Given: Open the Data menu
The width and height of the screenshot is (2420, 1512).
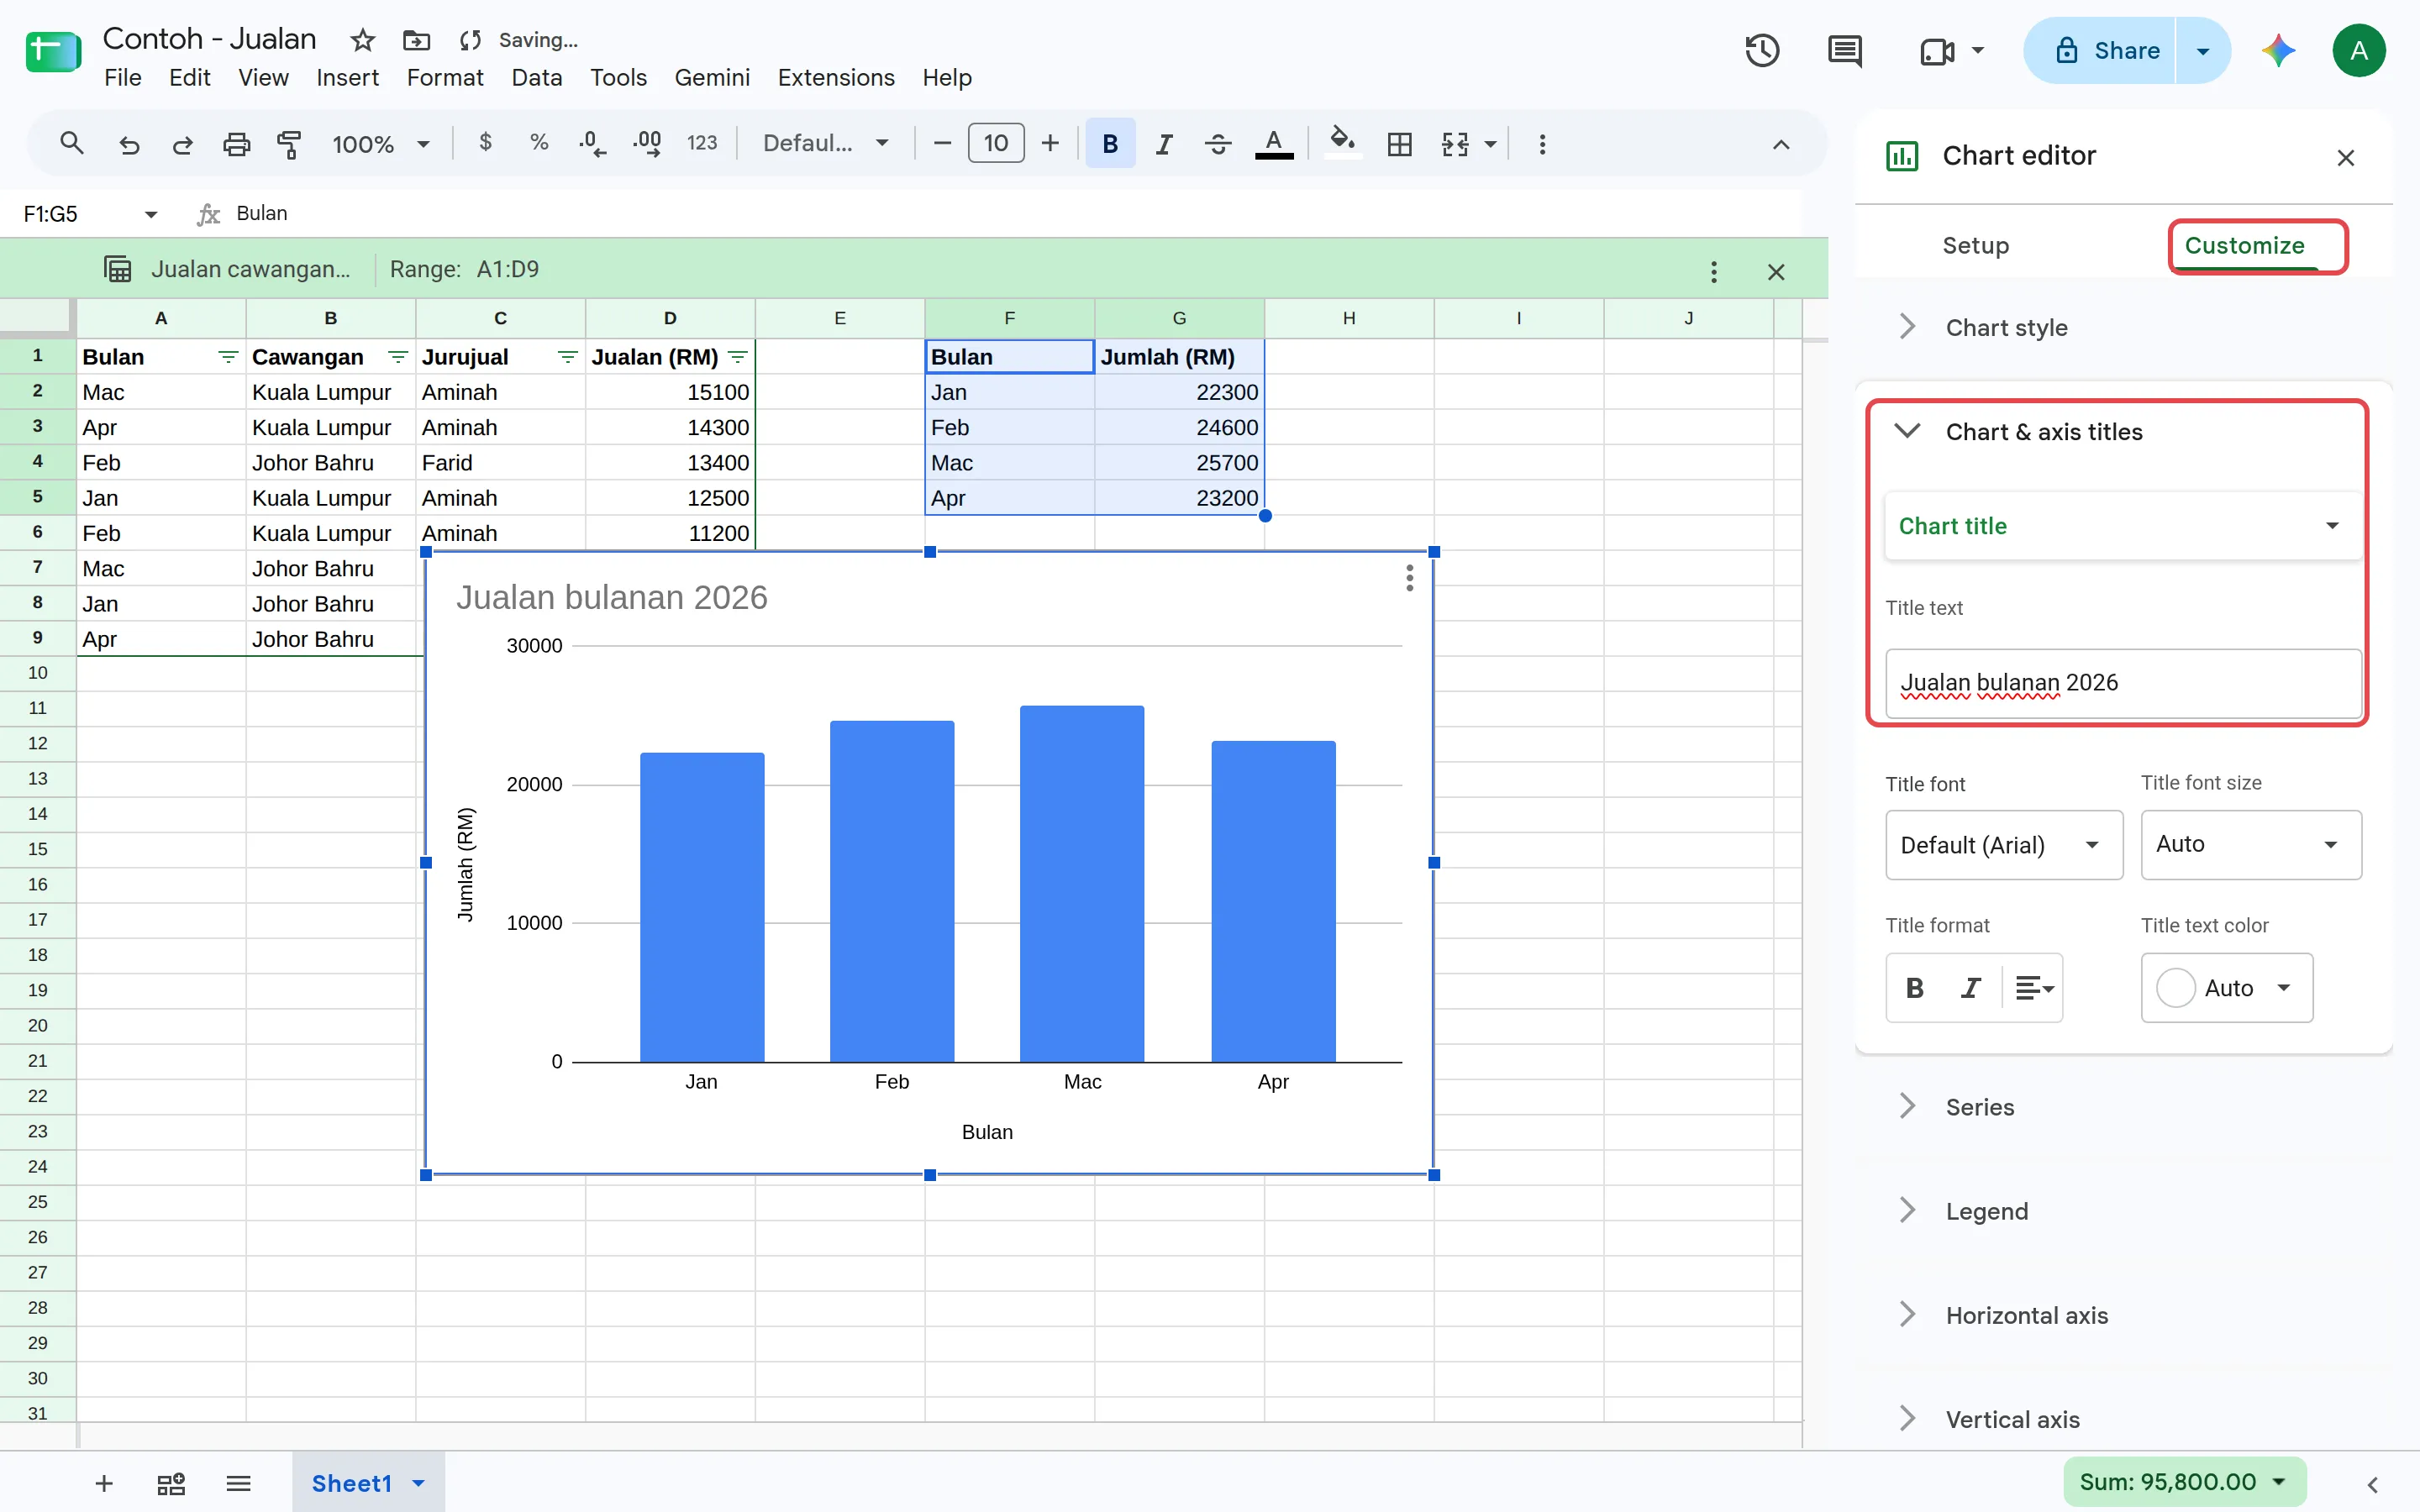Looking at the screenshot, I should point(537,78).
